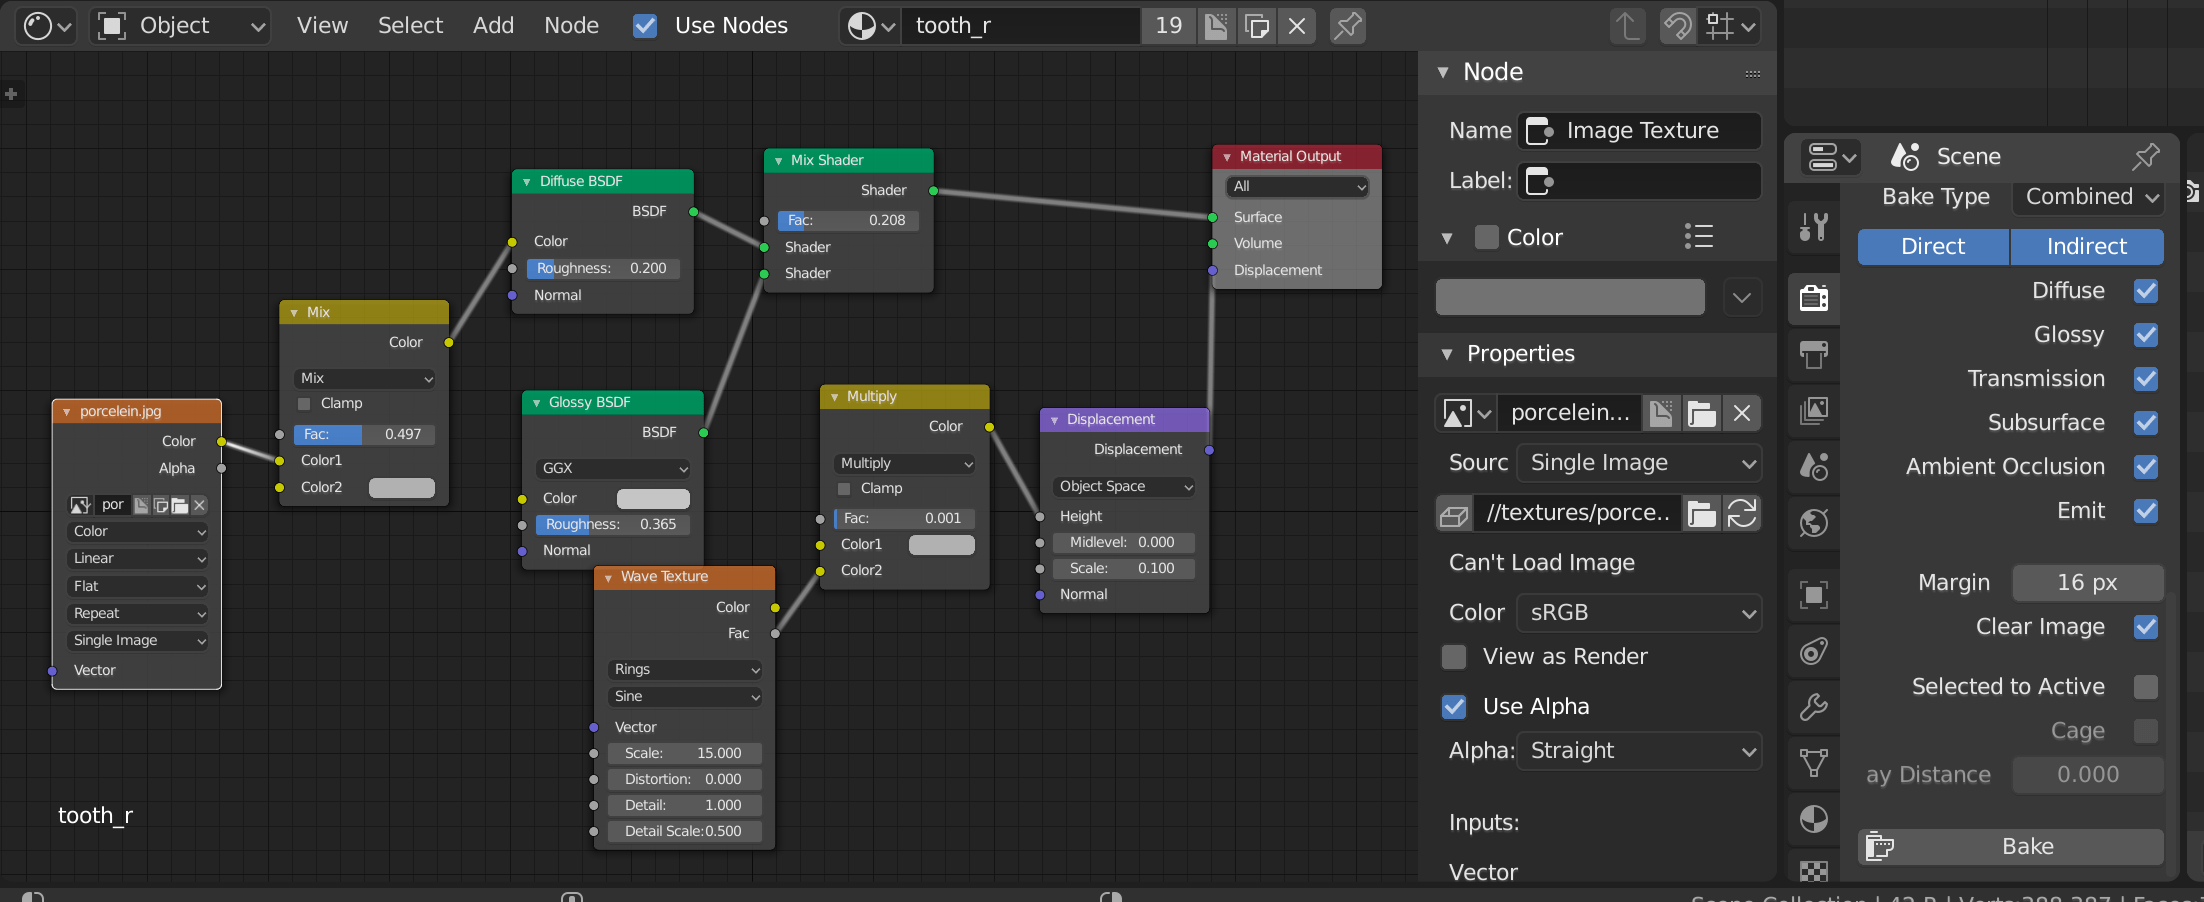The height and width of the screenshot is (902, 2204).
Task: Pin the Scene properties context
Action: point(2145,157)
